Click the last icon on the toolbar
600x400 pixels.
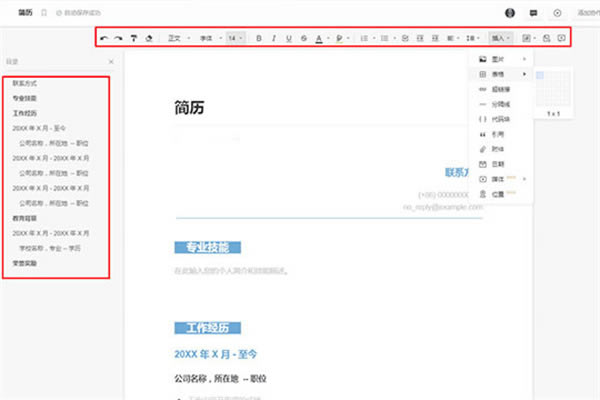pyautogui.click(x=561, y=38)
